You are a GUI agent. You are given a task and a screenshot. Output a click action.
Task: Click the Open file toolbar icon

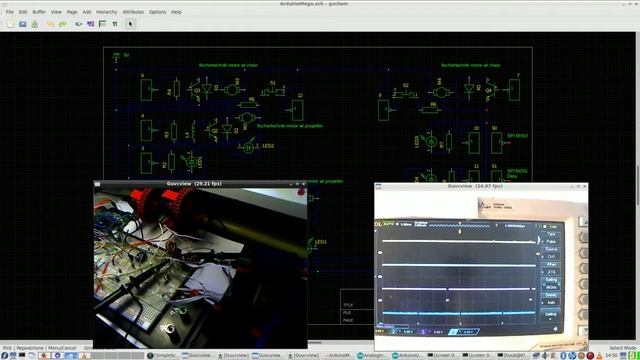point(22,24)
